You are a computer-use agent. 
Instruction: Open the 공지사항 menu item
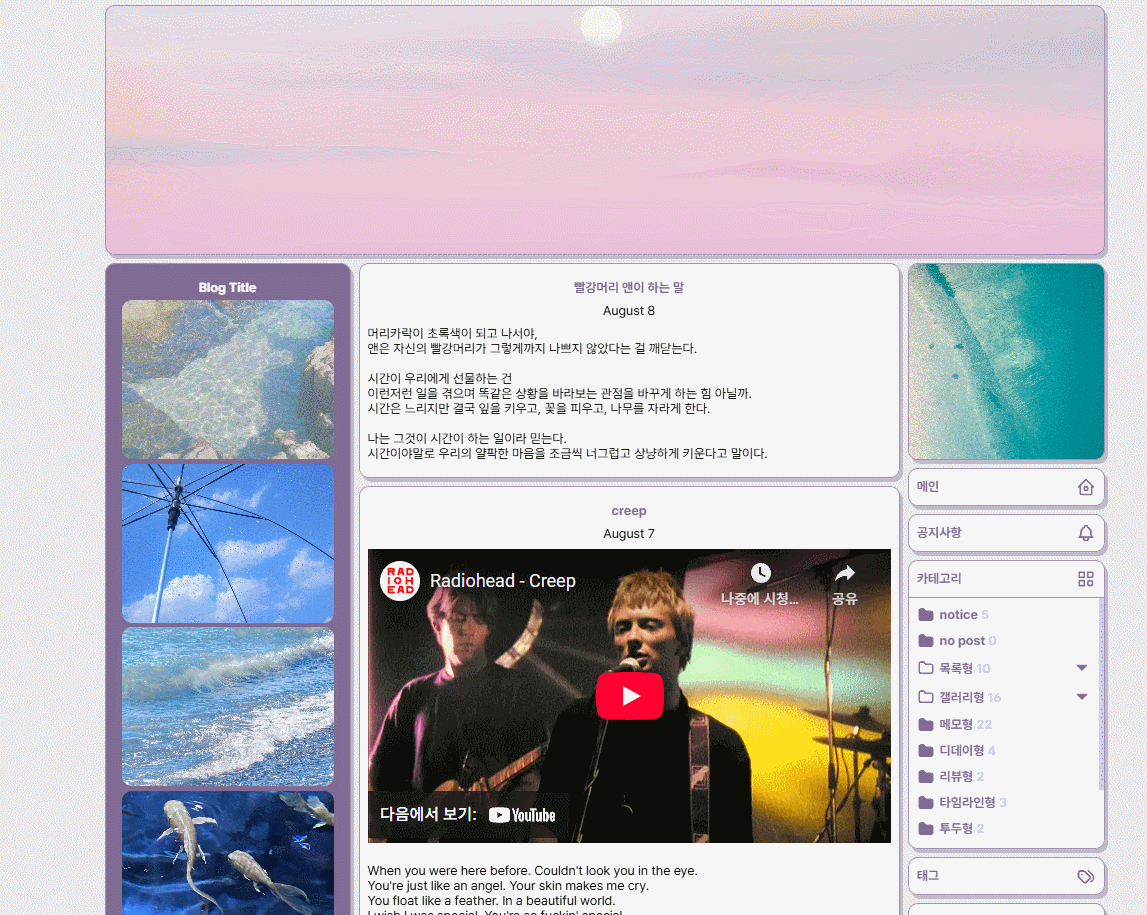point(1006,533)
